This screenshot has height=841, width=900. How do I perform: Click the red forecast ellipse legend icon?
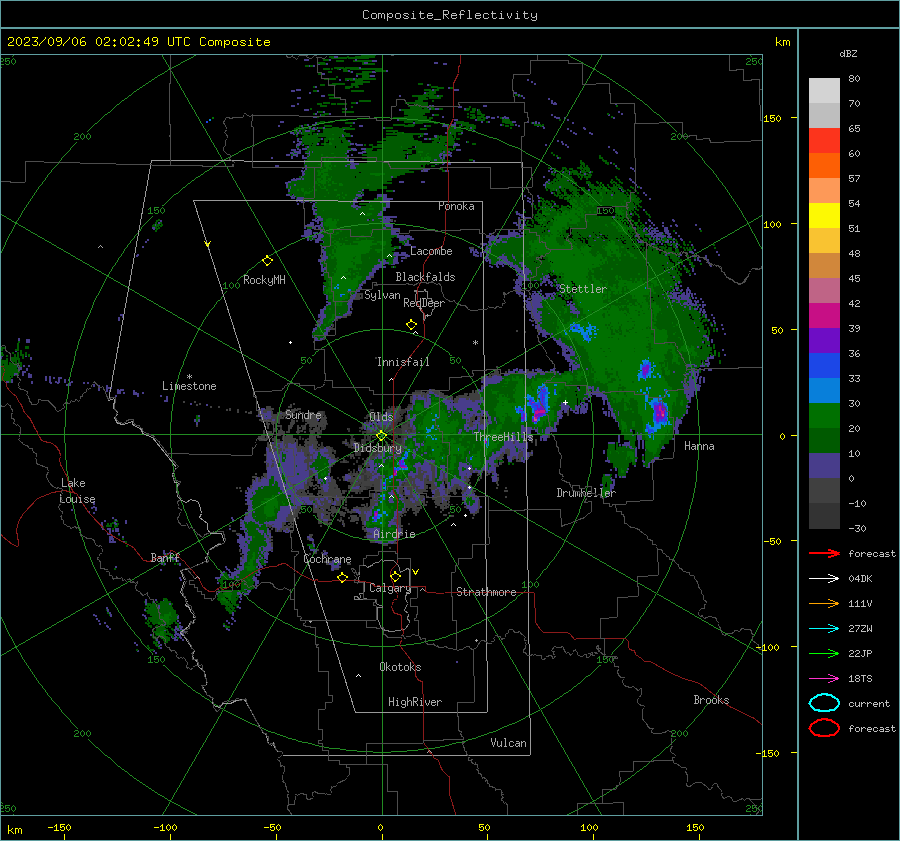(x=824, y=728)
